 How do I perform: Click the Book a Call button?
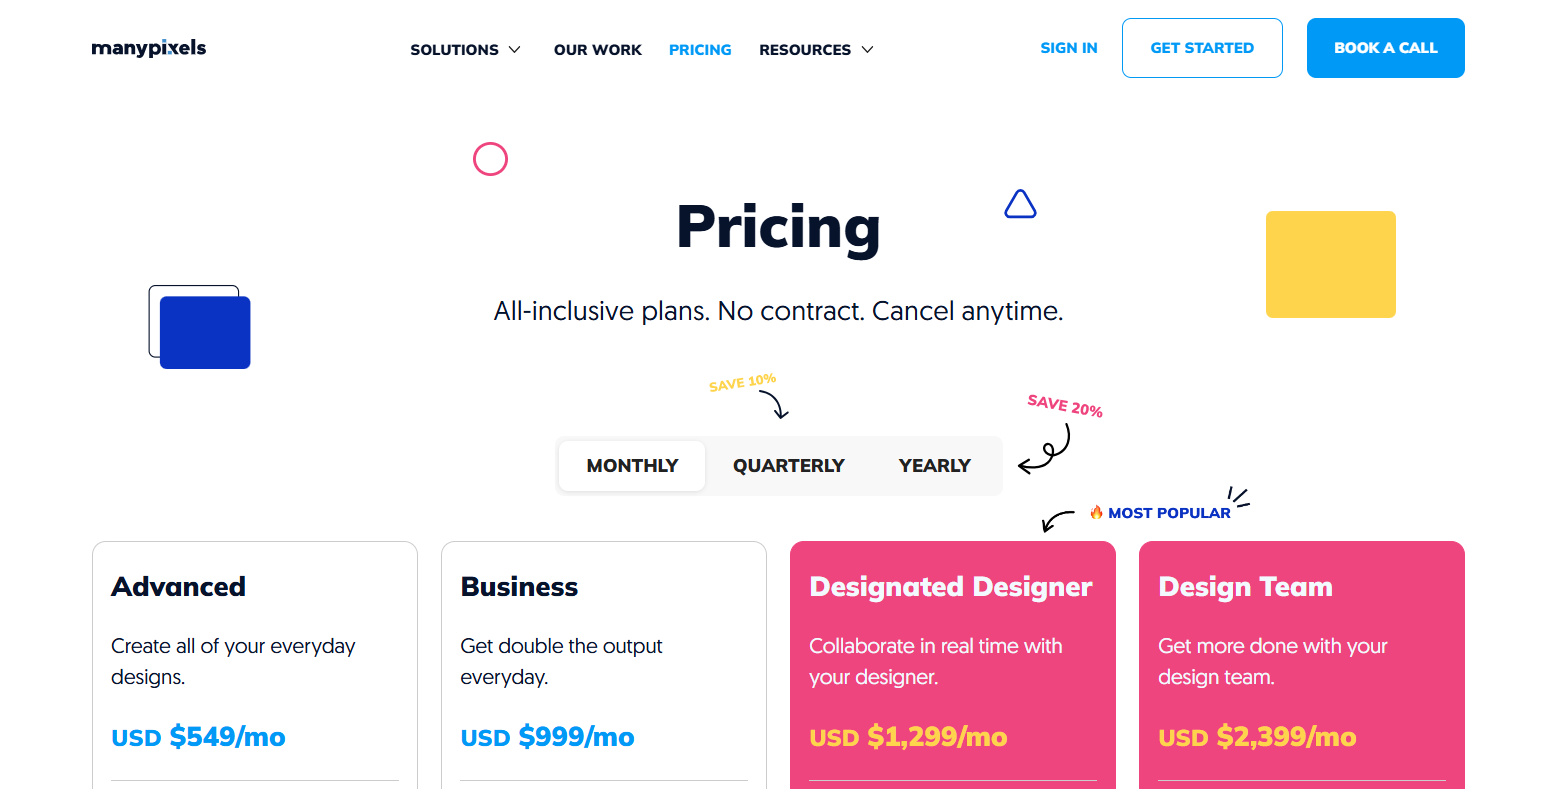click(x=1385, y=48)
